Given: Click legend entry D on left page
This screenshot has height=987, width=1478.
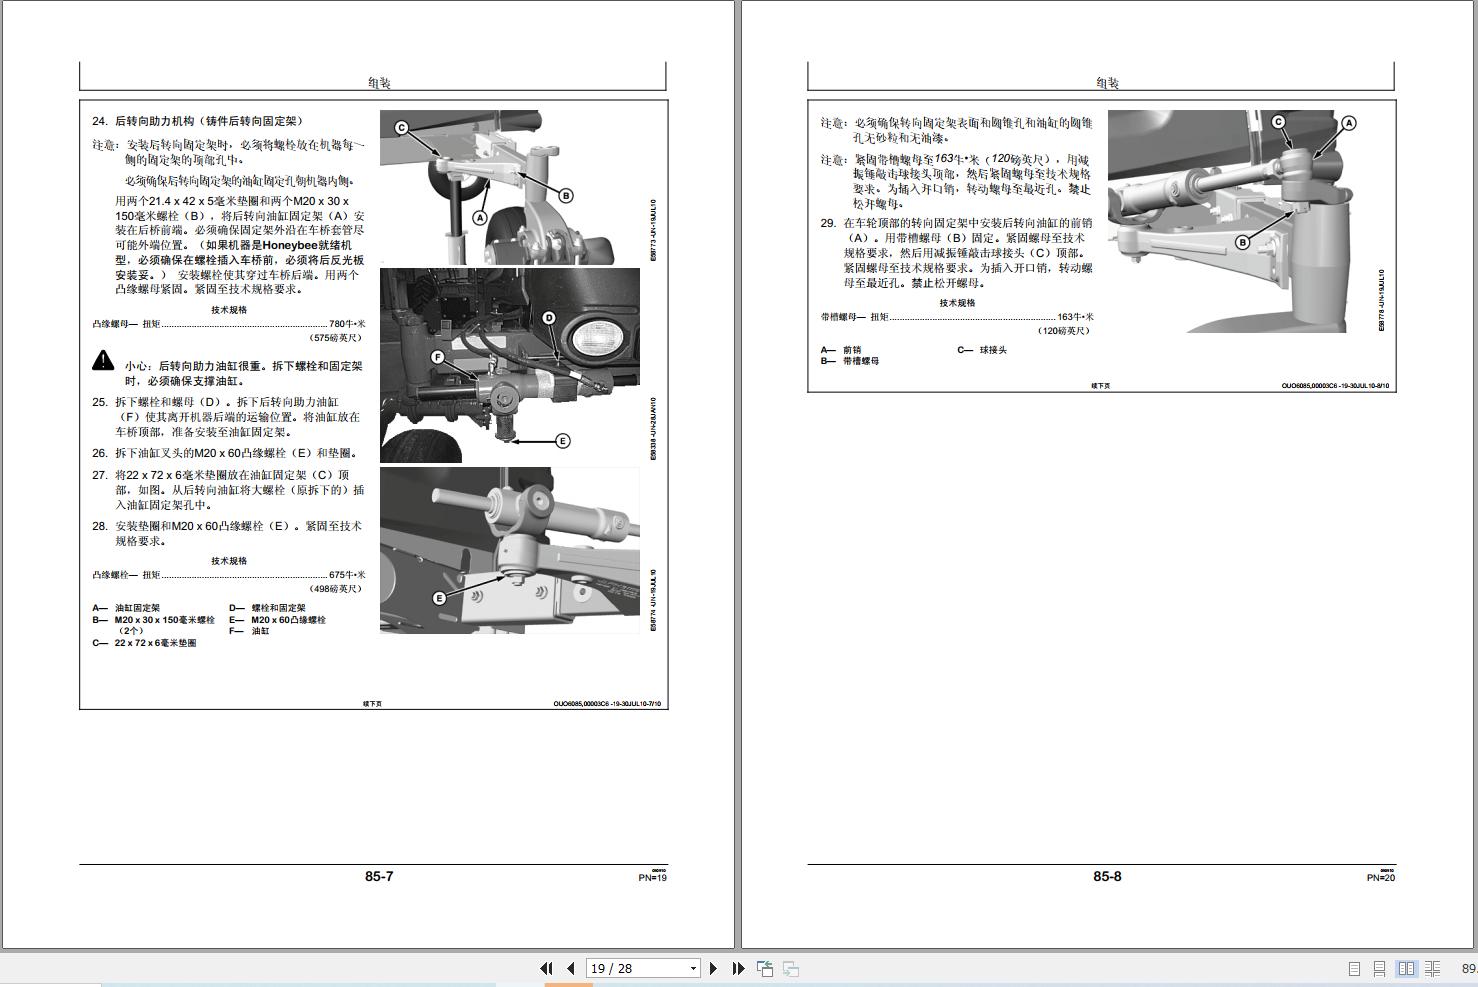Looking at the screenshot, I should (x=267, y=608).
